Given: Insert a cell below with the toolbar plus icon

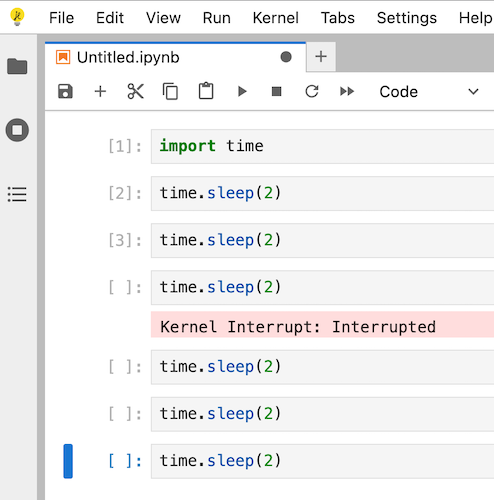Looking at the screenshot, I should (x=100, y=91).
